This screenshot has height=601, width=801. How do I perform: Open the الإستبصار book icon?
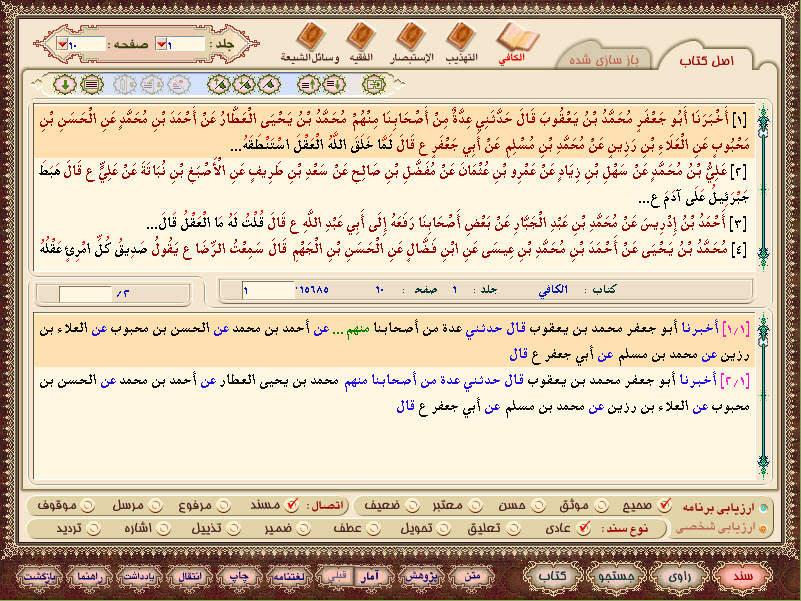[410, 40]
